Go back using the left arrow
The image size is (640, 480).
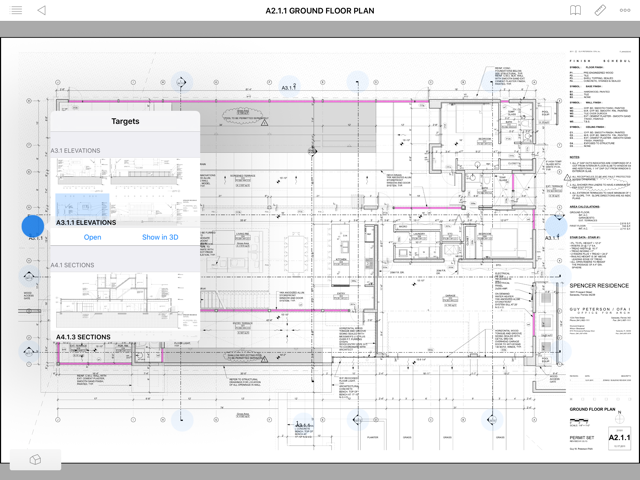pyautogui.click(x=41, y=10)
